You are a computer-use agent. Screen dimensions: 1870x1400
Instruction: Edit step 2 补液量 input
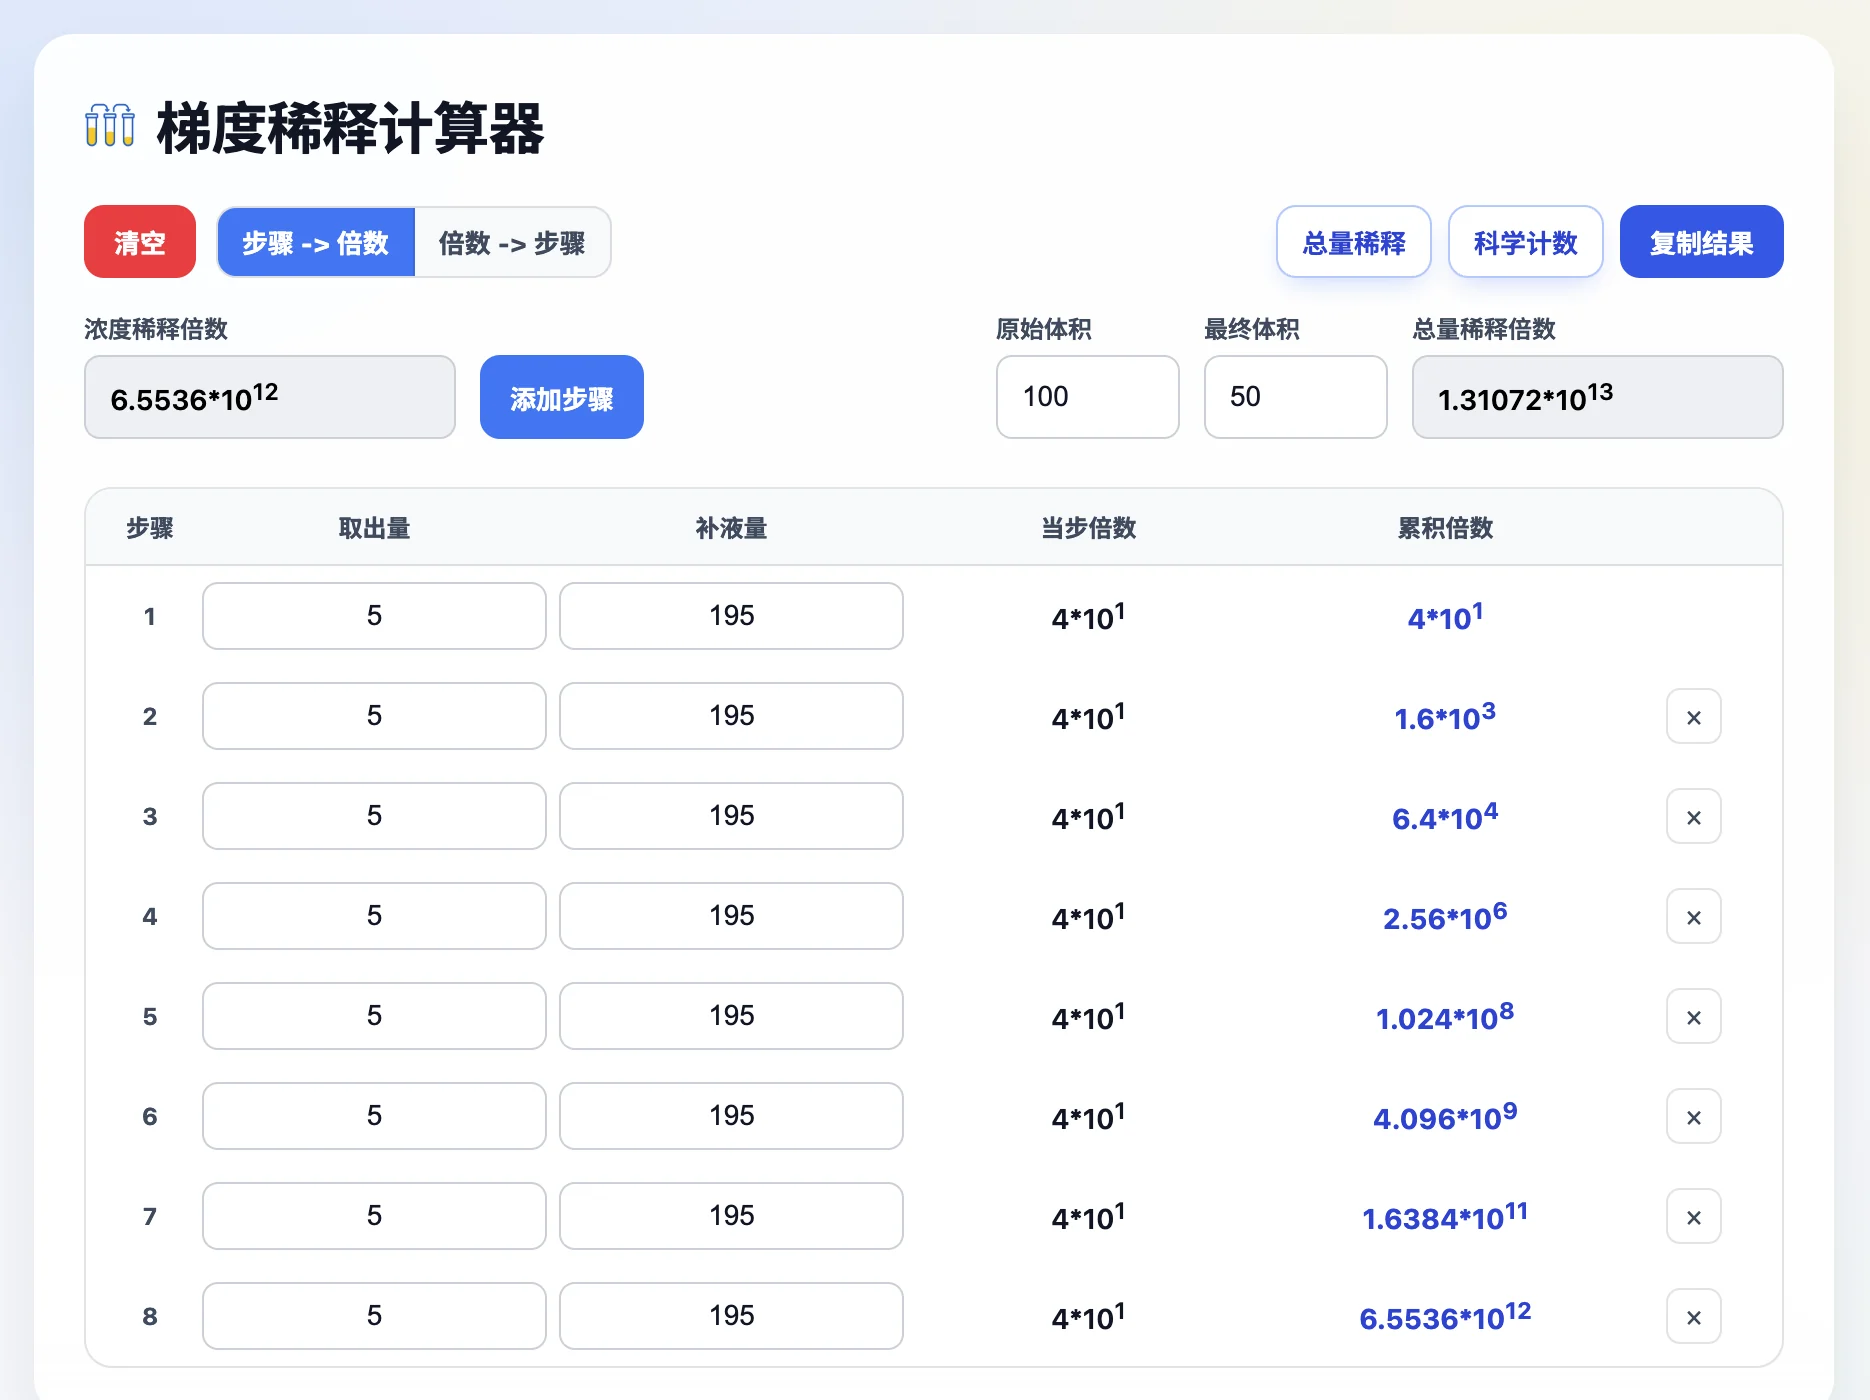tap(731, 716)
